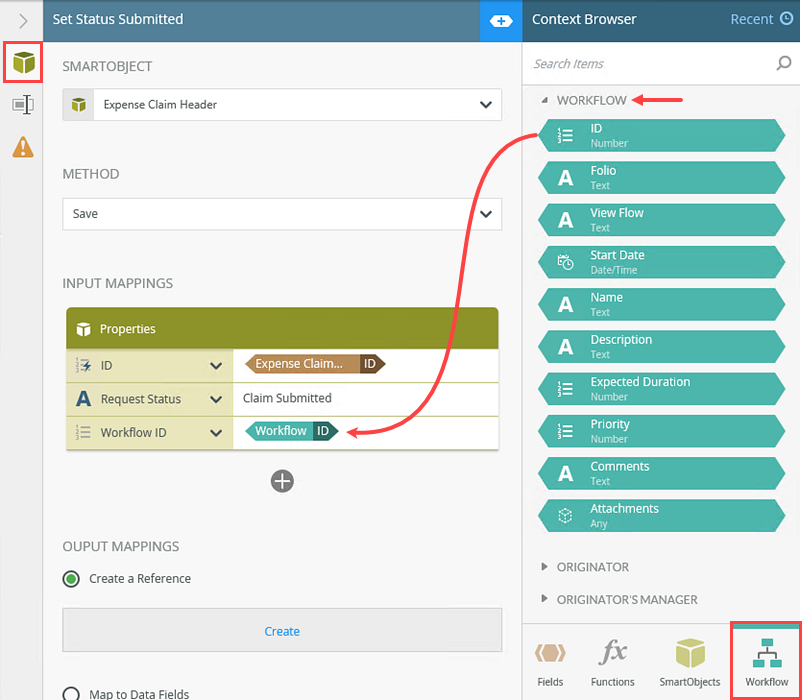Select the Folio field under WORKFLOW
This screenshot has width=802, height=700.
[x=660, y=177]
